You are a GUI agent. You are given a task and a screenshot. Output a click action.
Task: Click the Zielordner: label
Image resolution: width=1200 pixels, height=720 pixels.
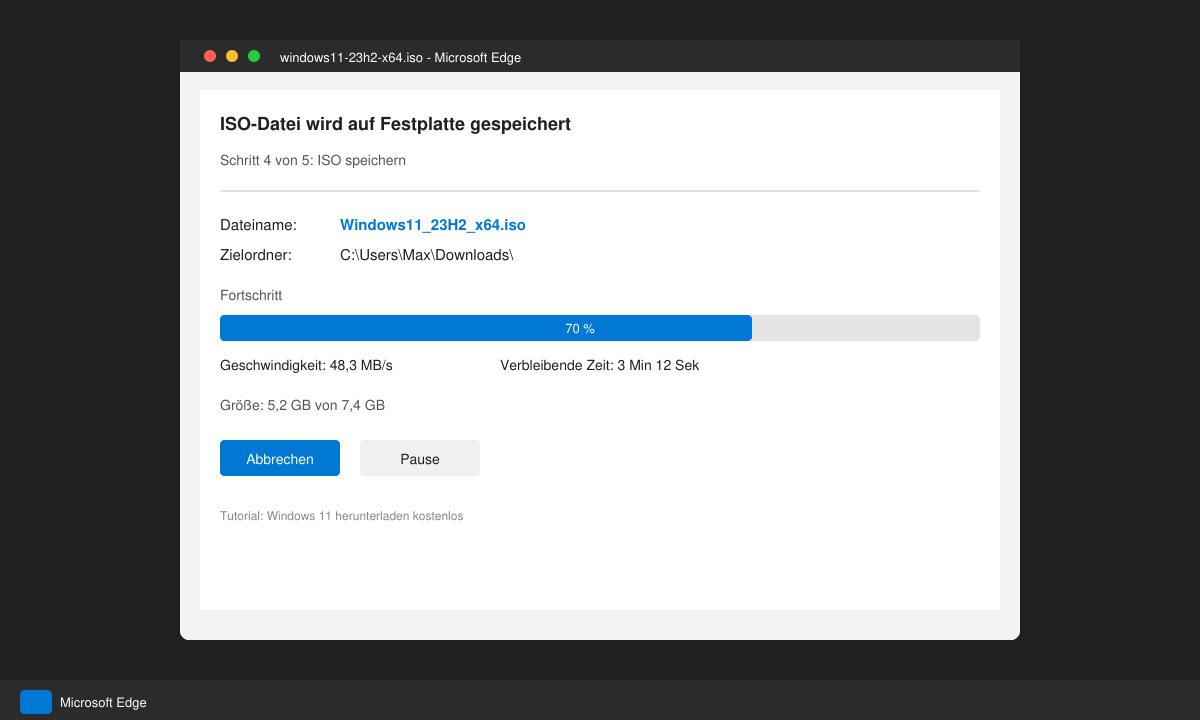point(256,255)
